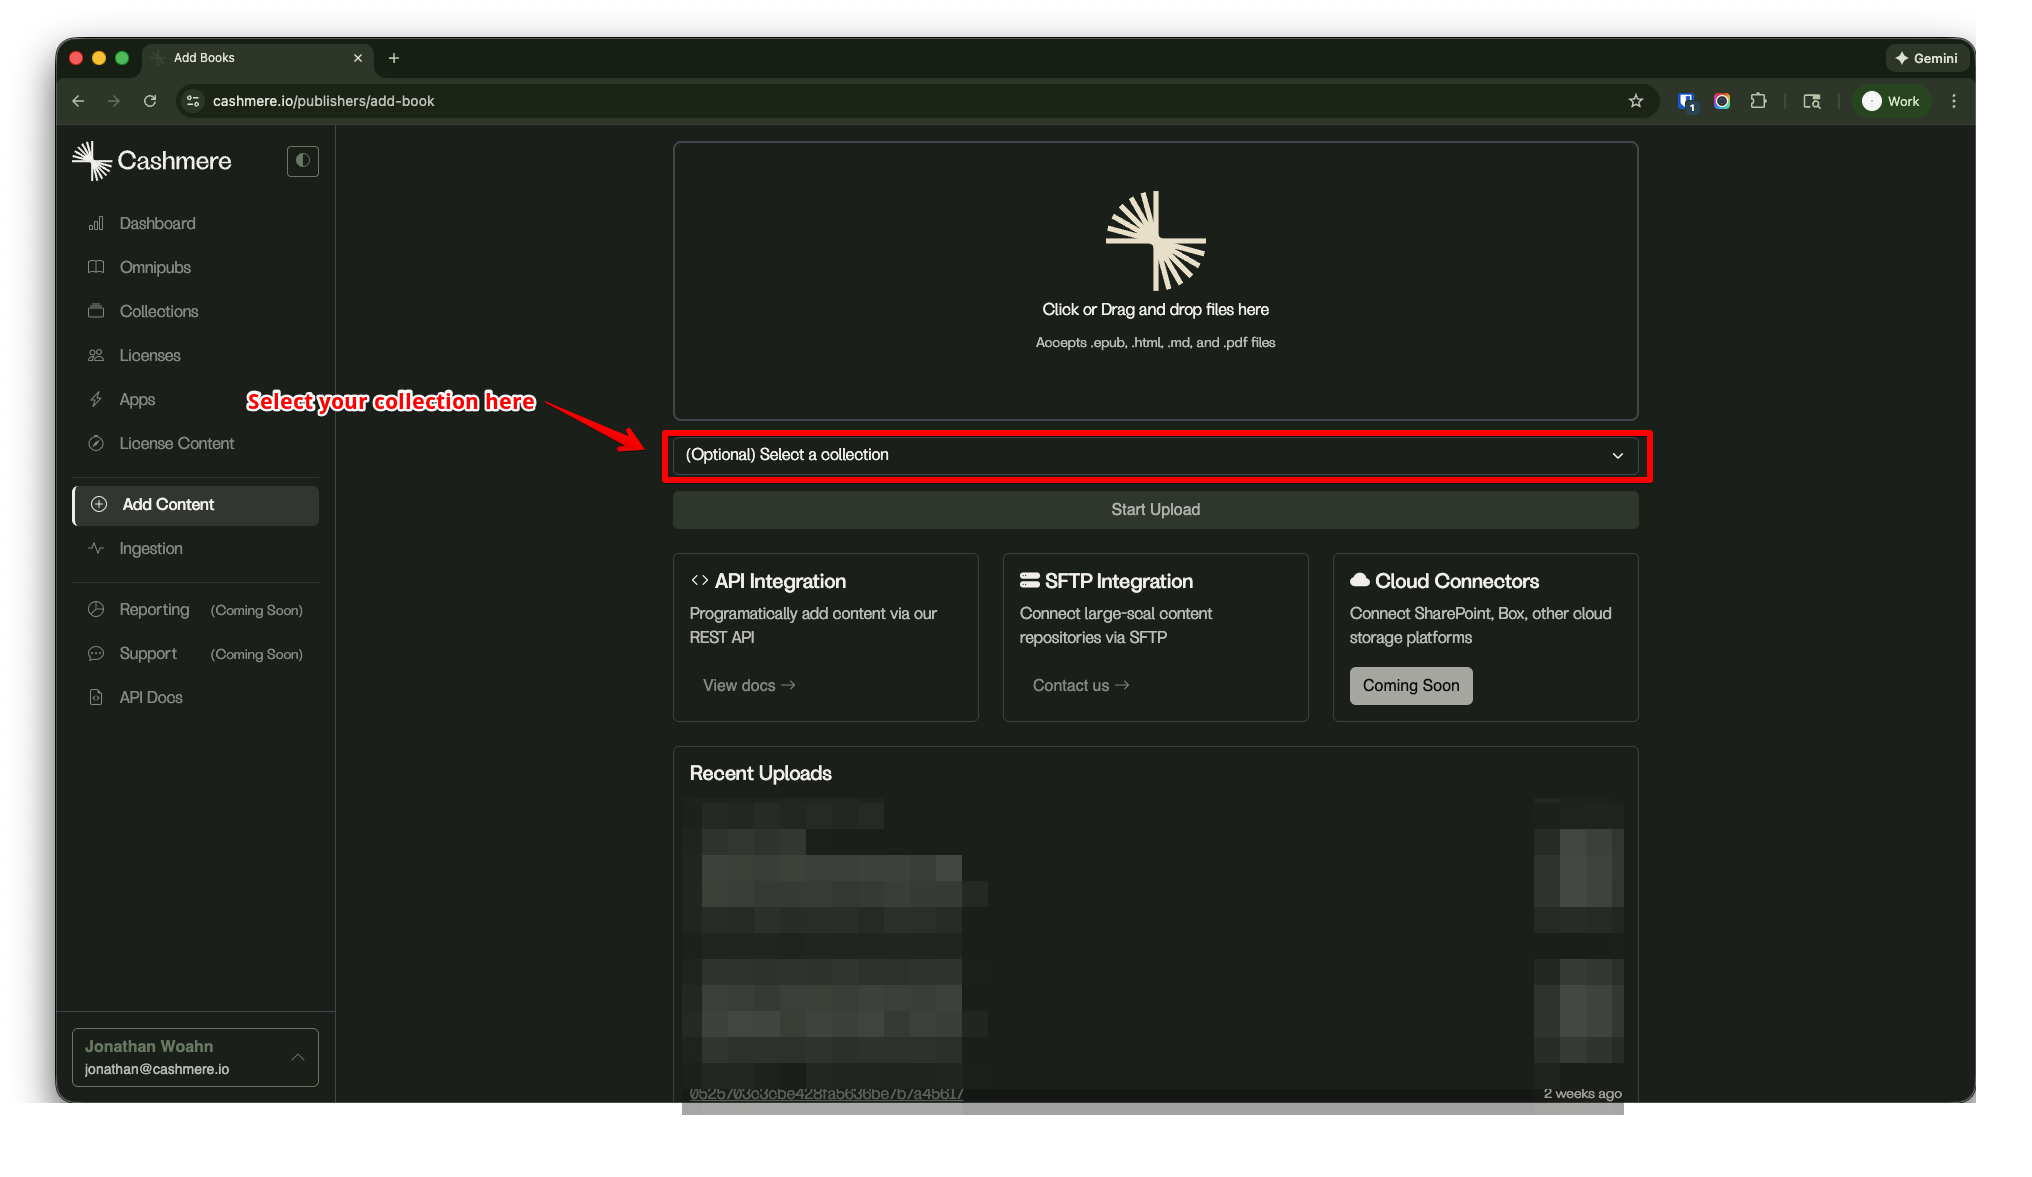Image resolution: width=2032 pixels, height=1177 pixels.
Task: Click the site info icon in address bar
Action: [x=194, y=101]
